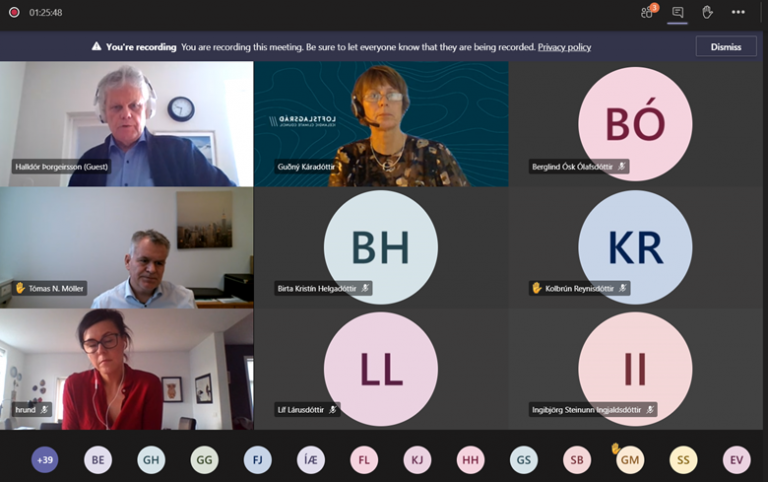Select Halldór Þorgeirsson's video tile
Image resolution: width=768 pixels, height=482 pixels.
point(126,124)
